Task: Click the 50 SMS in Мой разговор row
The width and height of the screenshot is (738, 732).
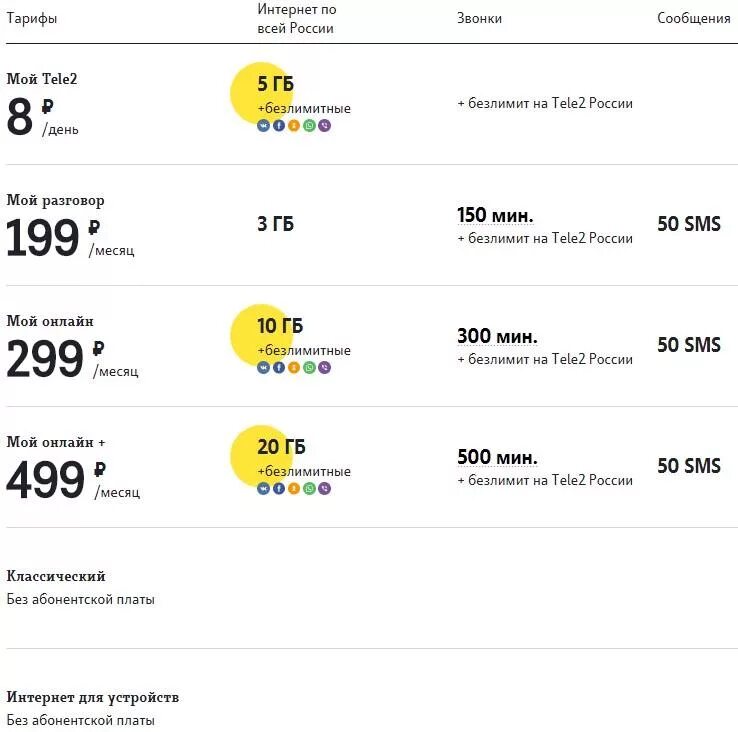Action: (x=688, y=224)
